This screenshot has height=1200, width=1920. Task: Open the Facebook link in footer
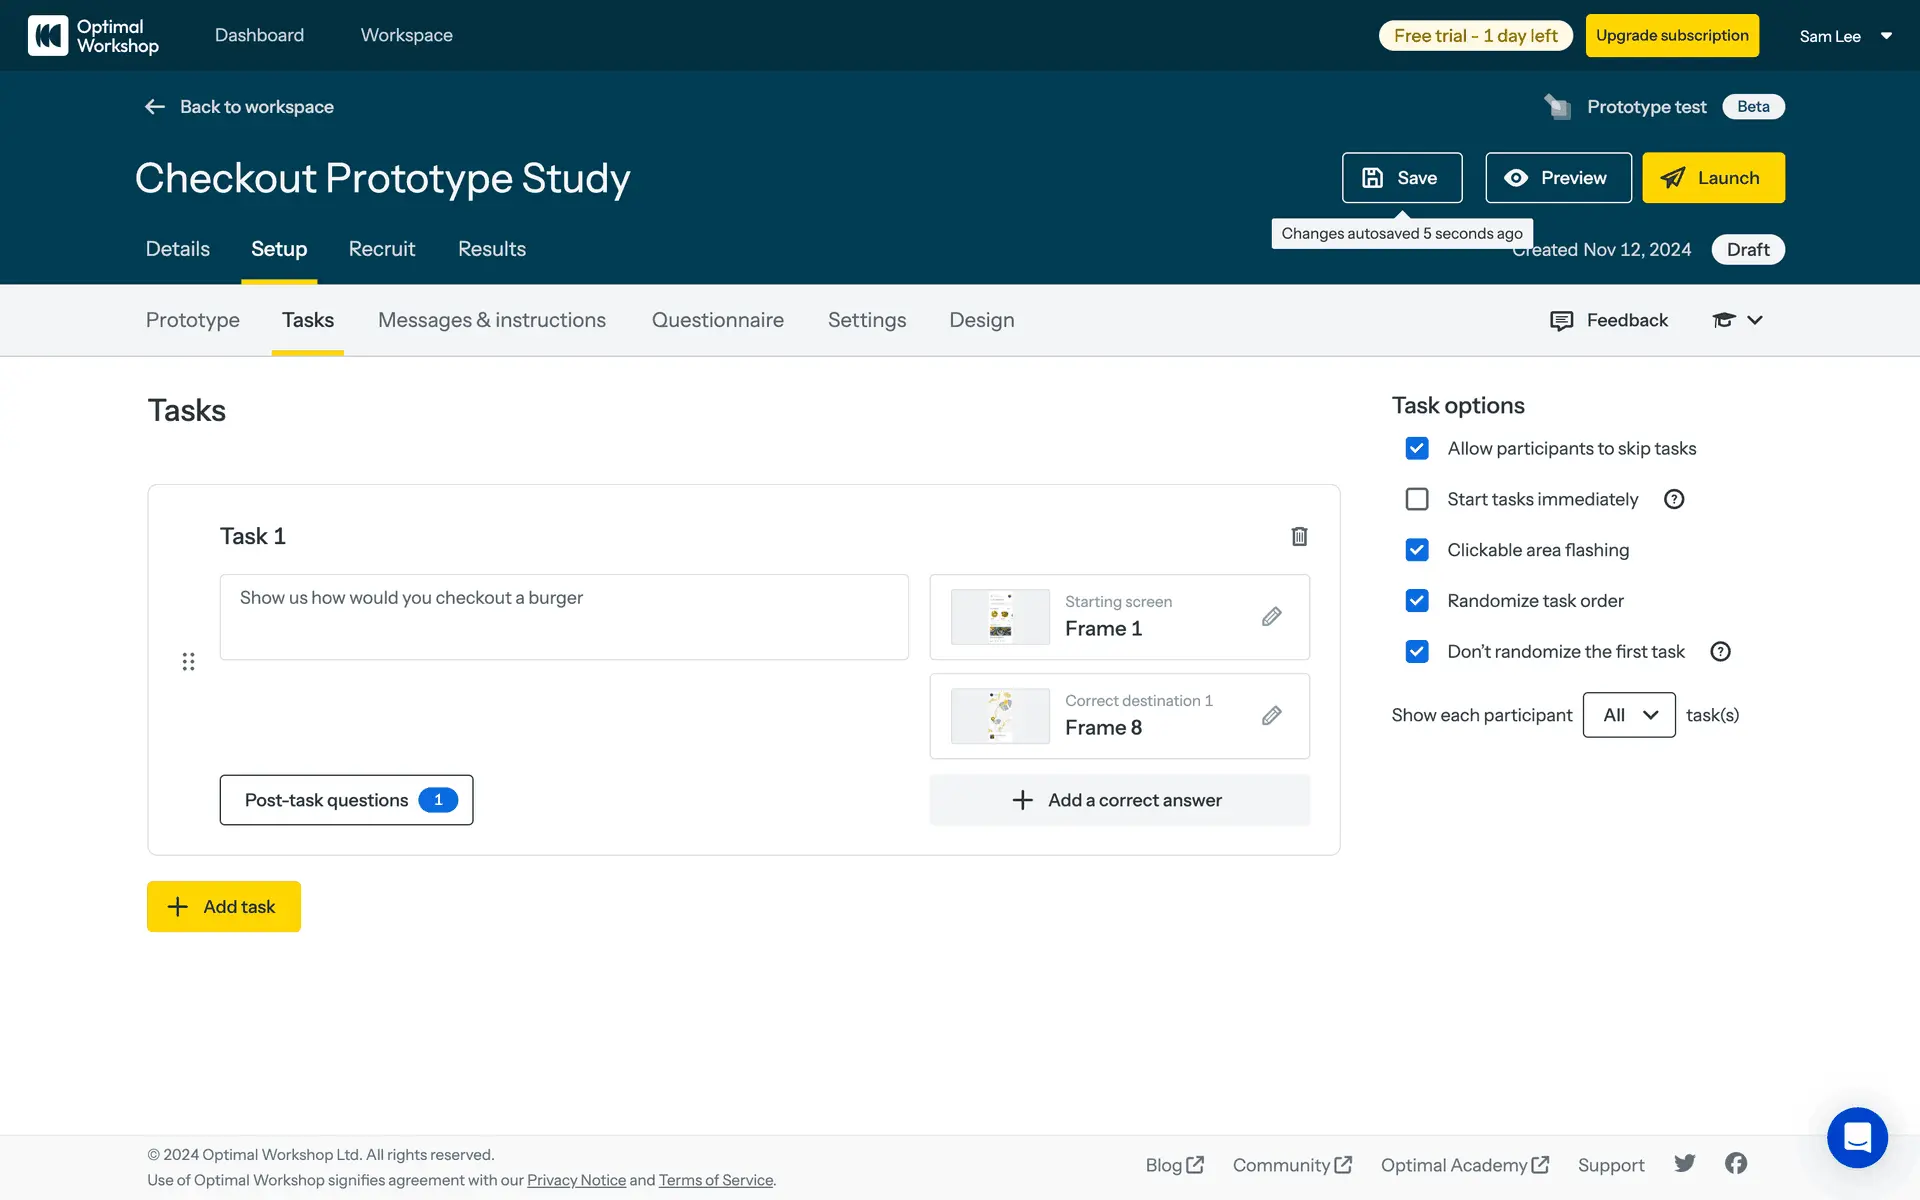pos(1736,1163)
